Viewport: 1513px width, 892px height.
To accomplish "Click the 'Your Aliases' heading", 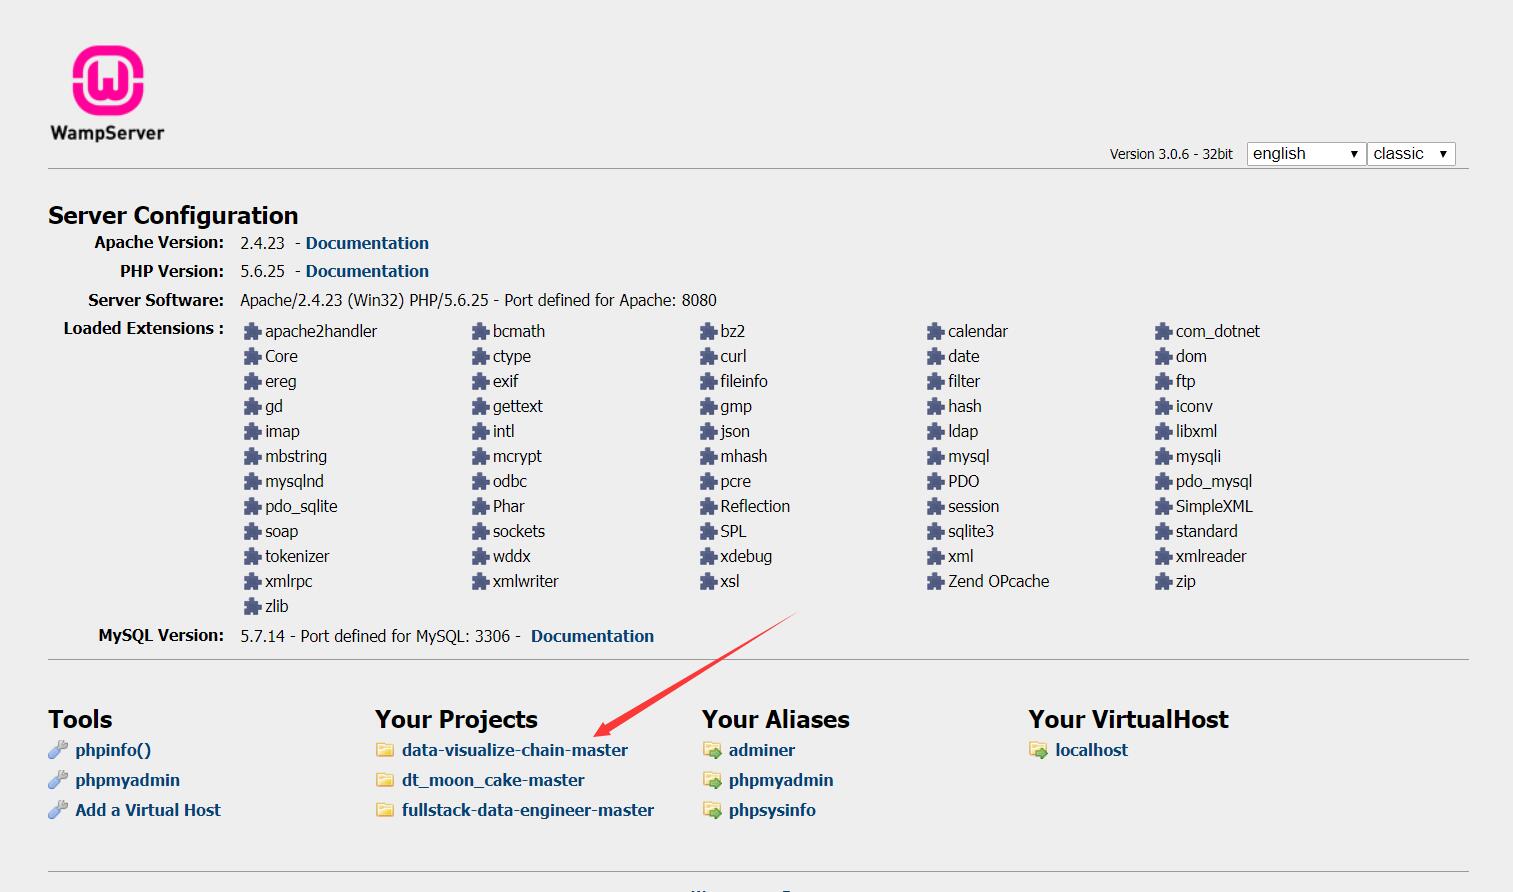I will tap(776, 719).
